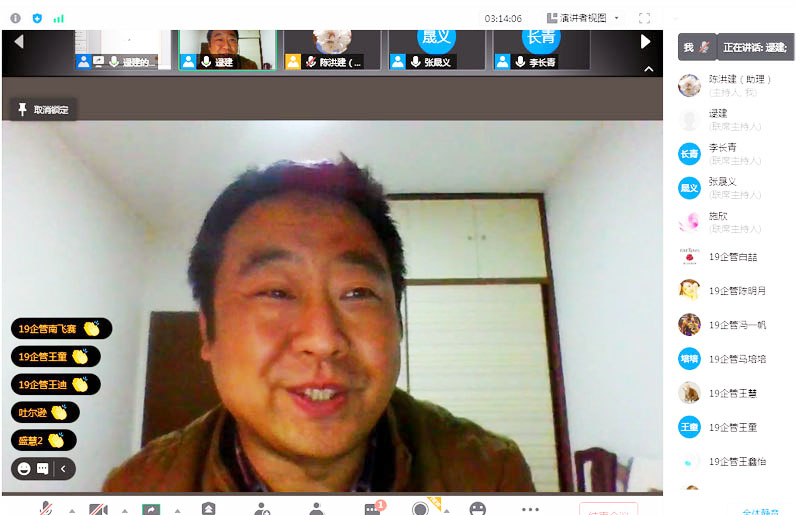Click the 我 mute status tab

click(696, 47)
